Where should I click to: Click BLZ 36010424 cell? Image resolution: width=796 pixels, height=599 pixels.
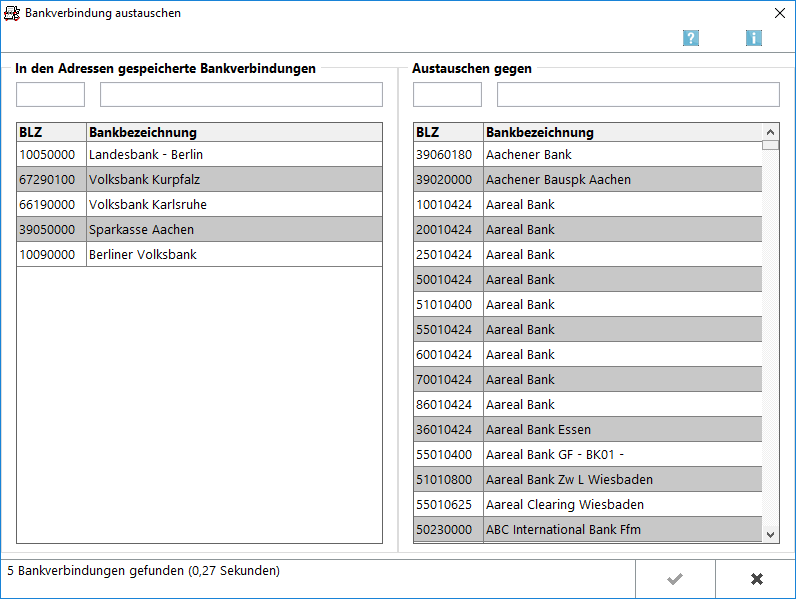pyautogui.click(x=448, y=429)
